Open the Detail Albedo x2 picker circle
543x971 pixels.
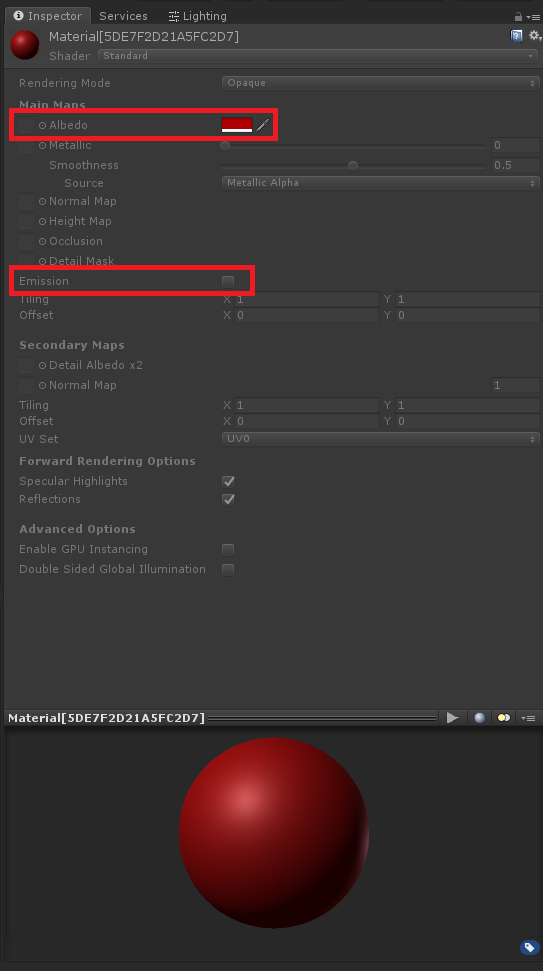(42, 365)
